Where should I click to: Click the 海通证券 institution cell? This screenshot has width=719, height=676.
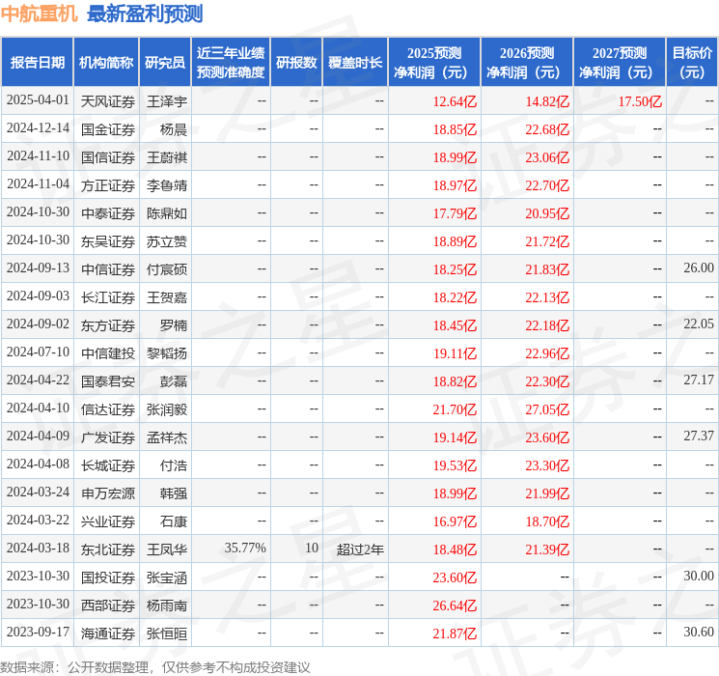(108, 633)
